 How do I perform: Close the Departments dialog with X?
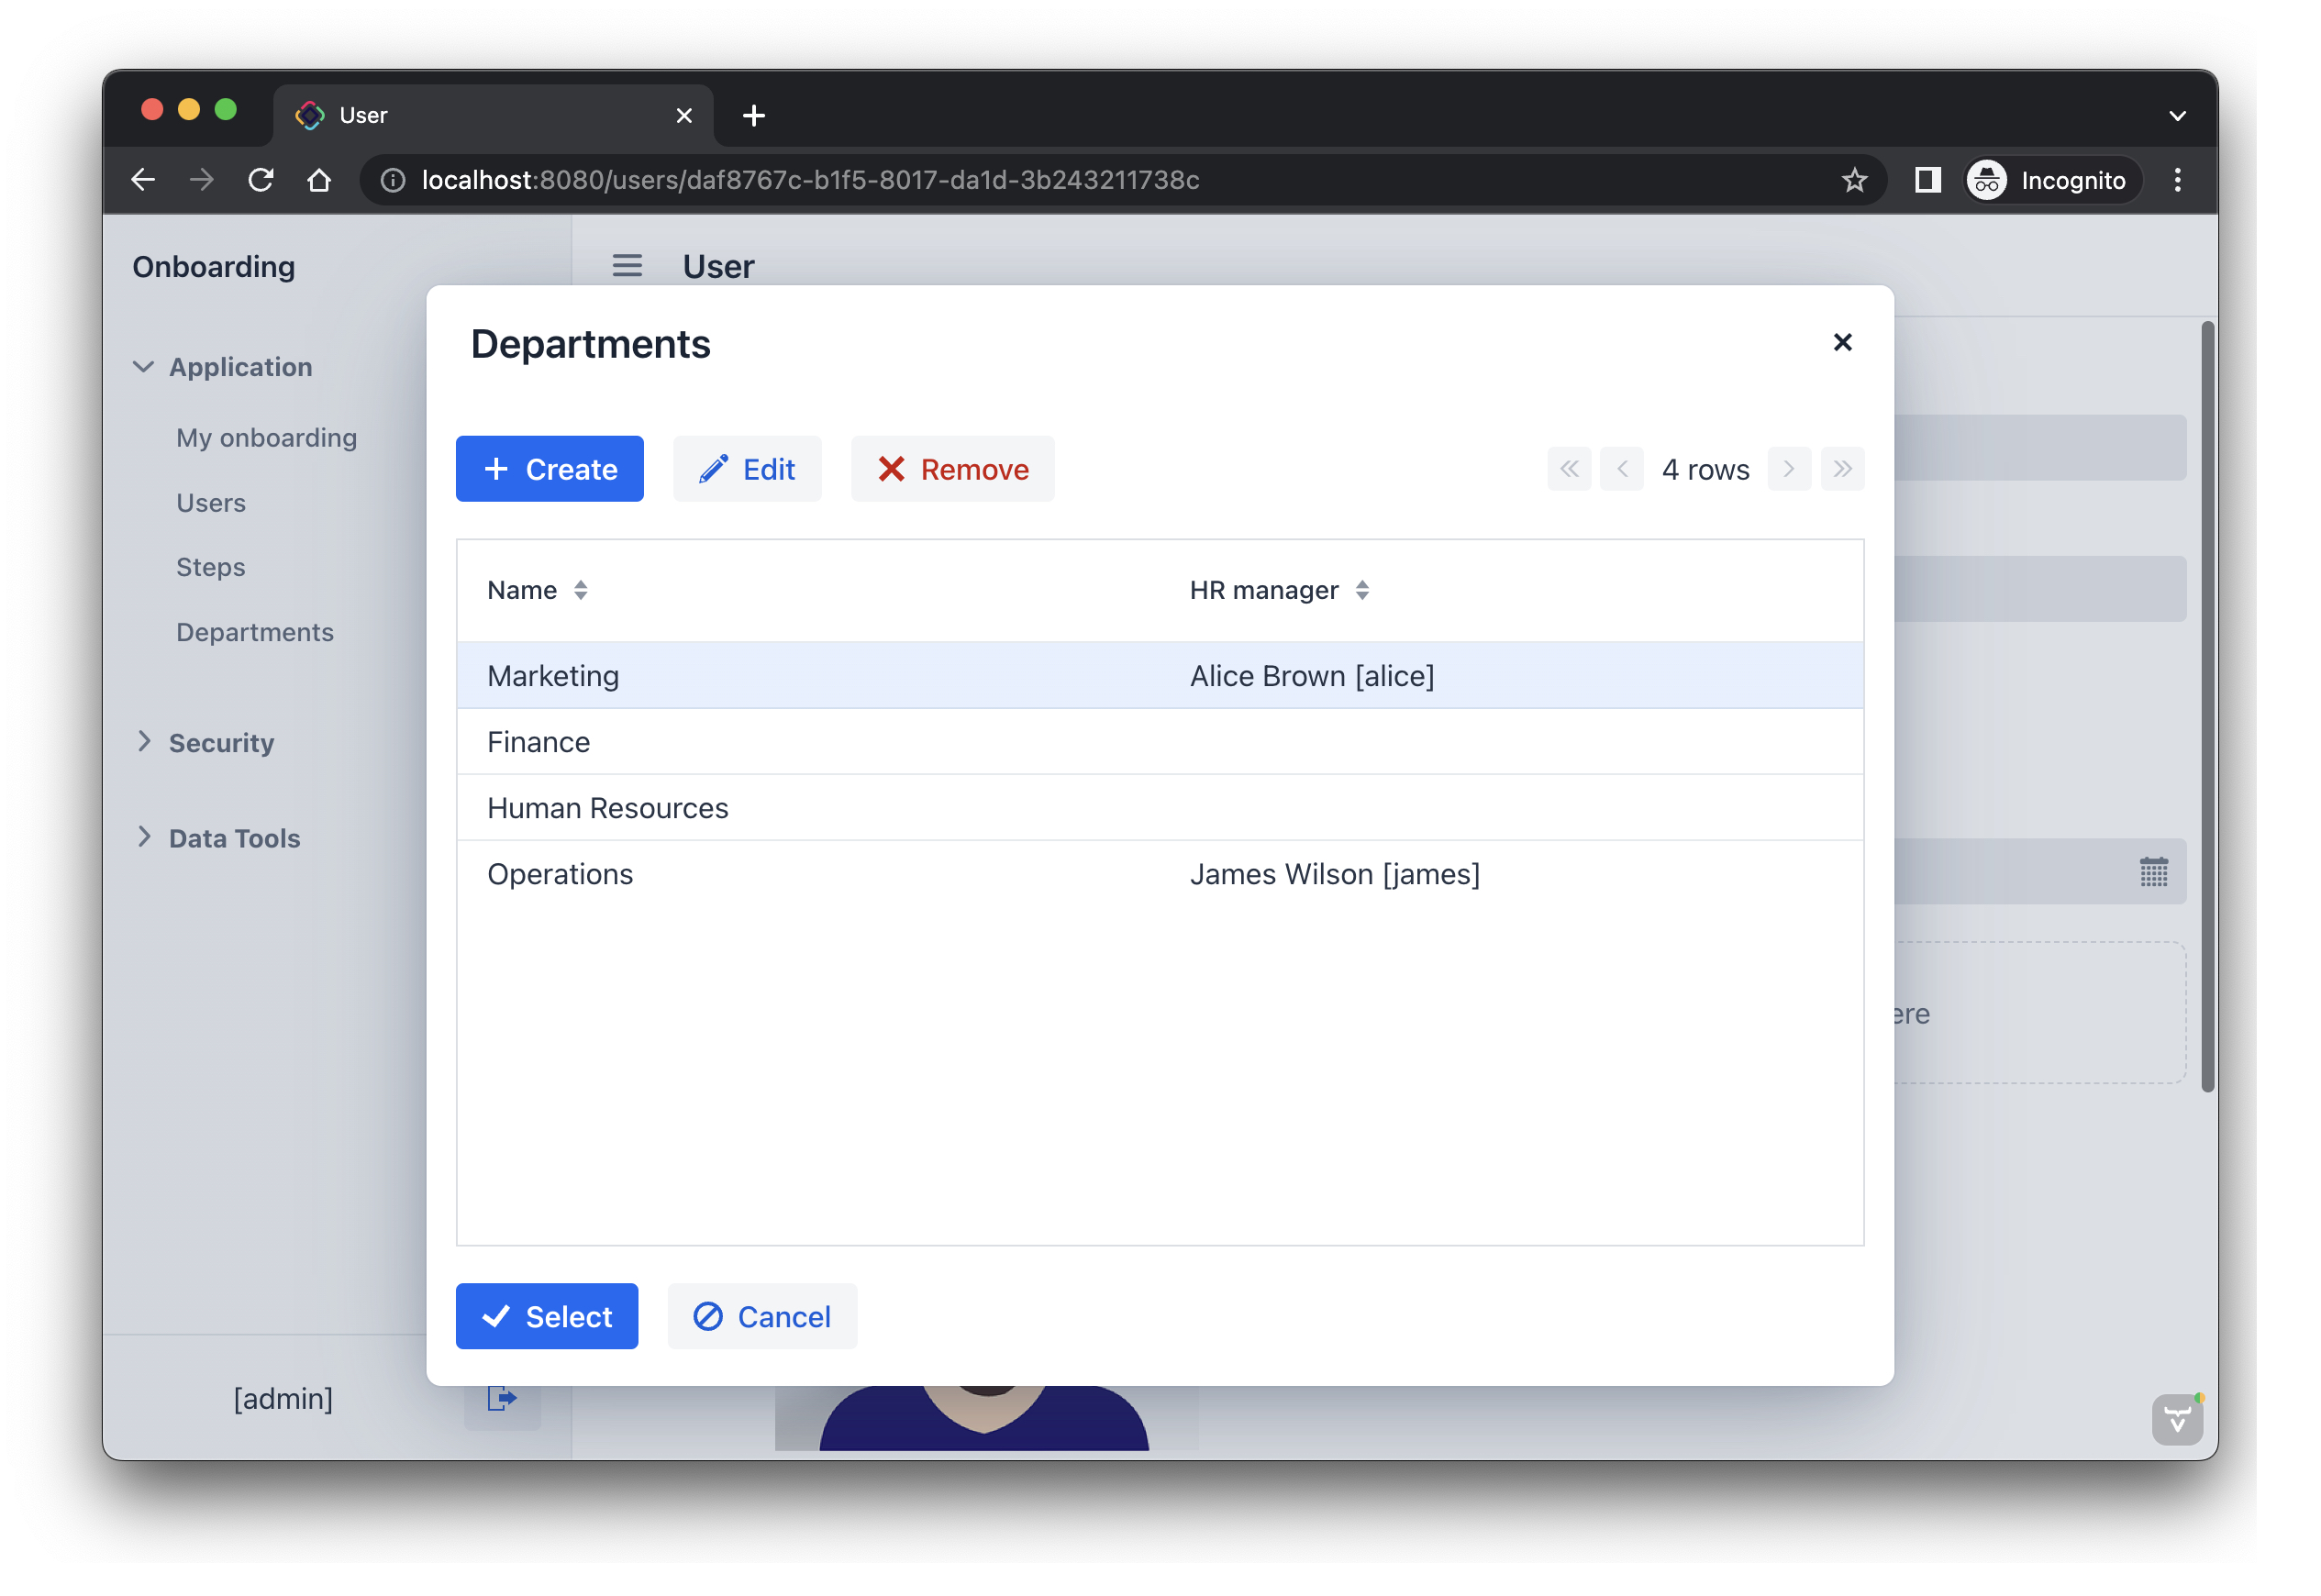point(1841,342)
